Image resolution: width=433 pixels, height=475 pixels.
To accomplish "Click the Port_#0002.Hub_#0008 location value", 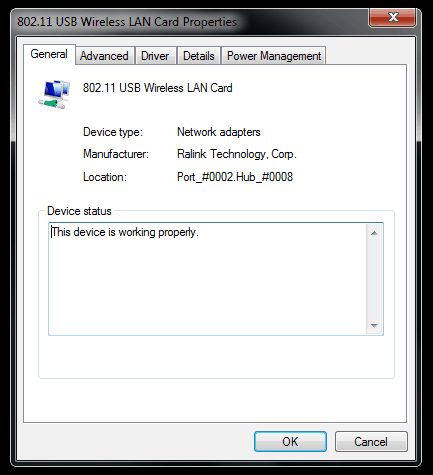I will tap(235, 177).
